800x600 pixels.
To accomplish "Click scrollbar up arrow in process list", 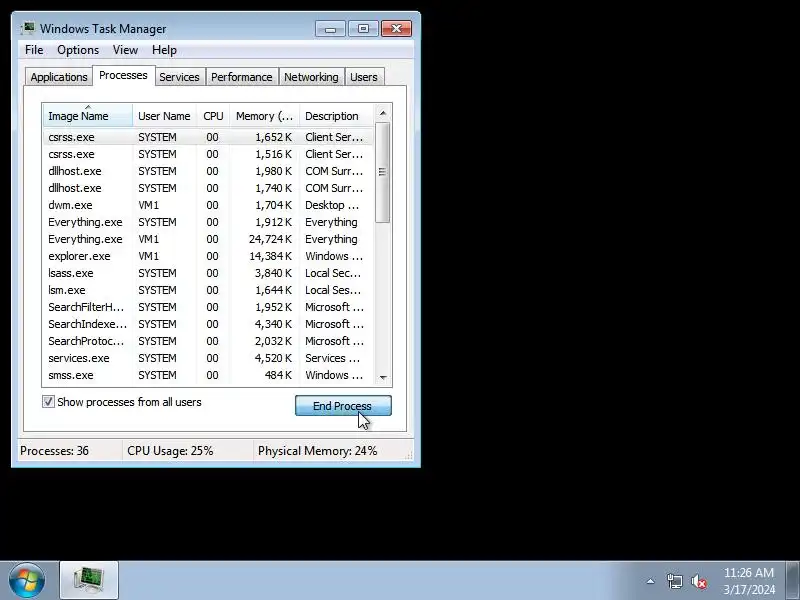I will [x=383, y=113].
